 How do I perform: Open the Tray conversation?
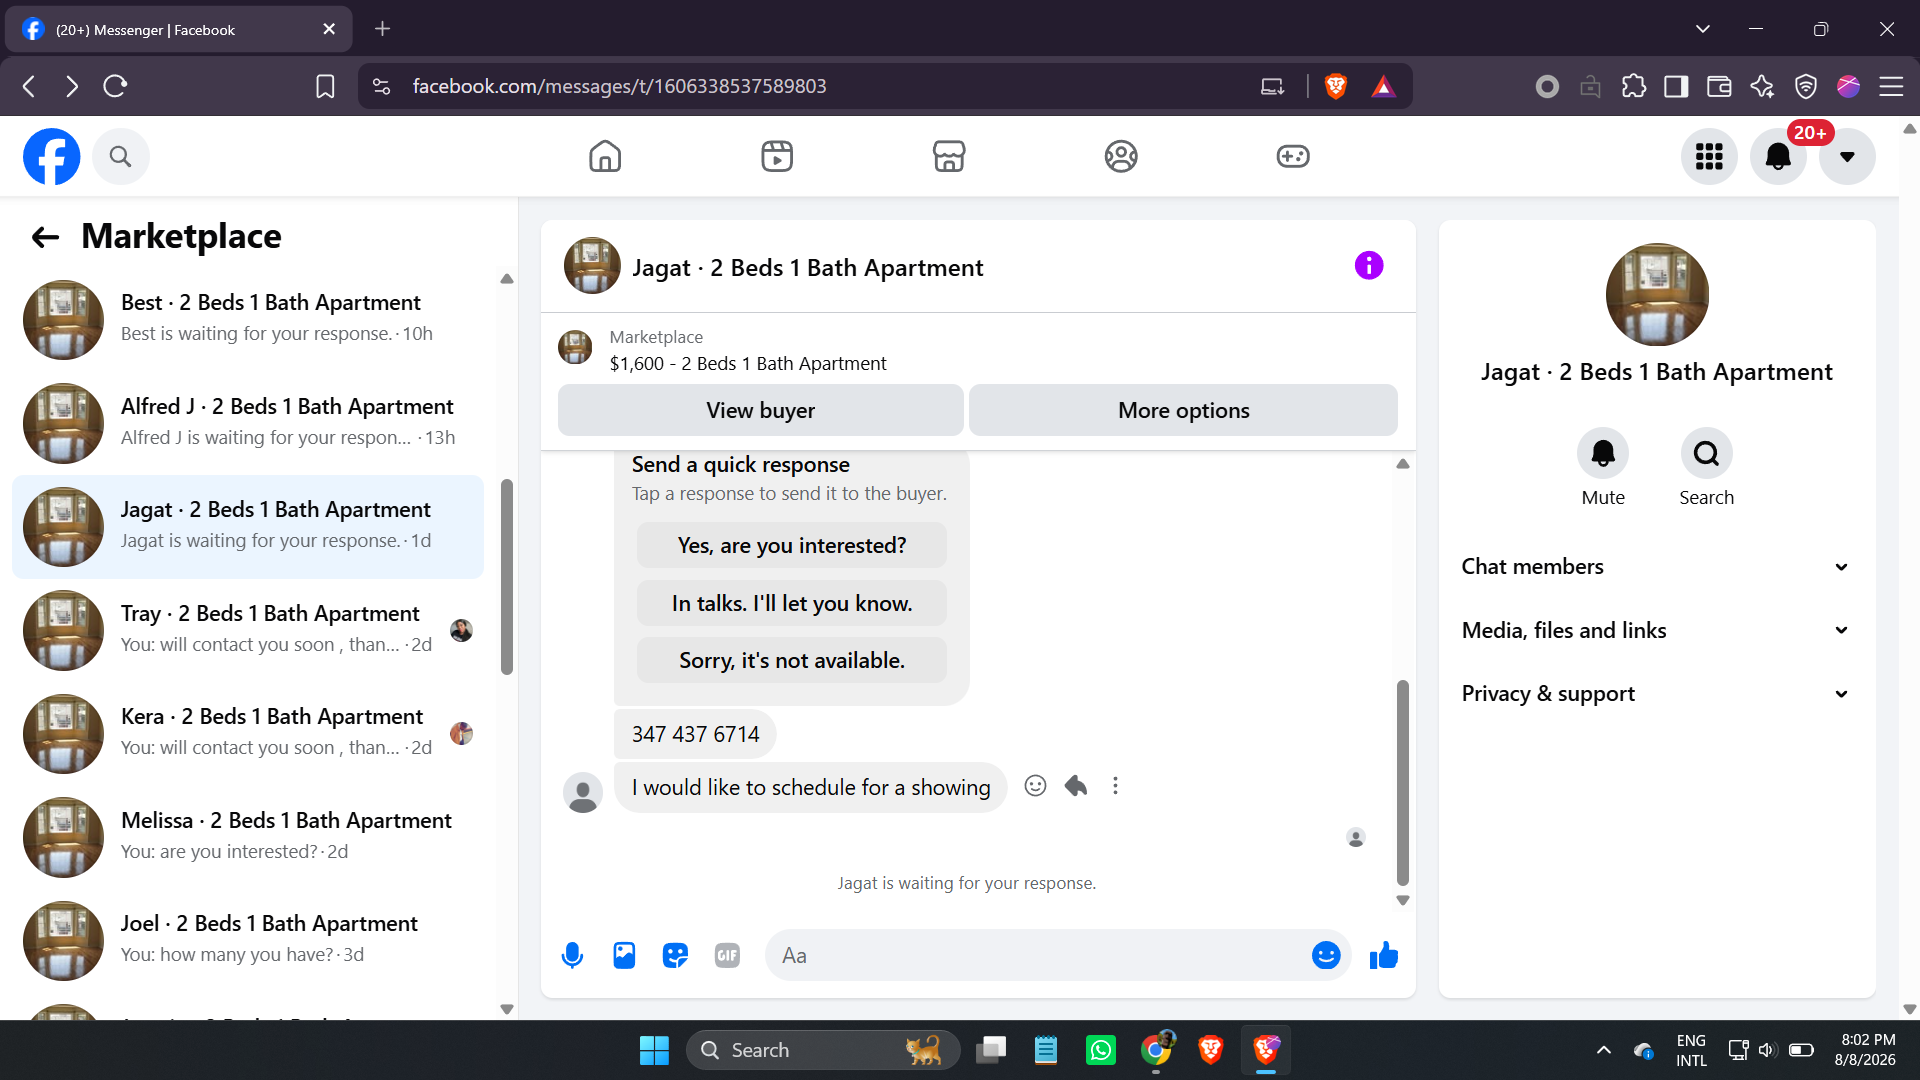point(248,630)
